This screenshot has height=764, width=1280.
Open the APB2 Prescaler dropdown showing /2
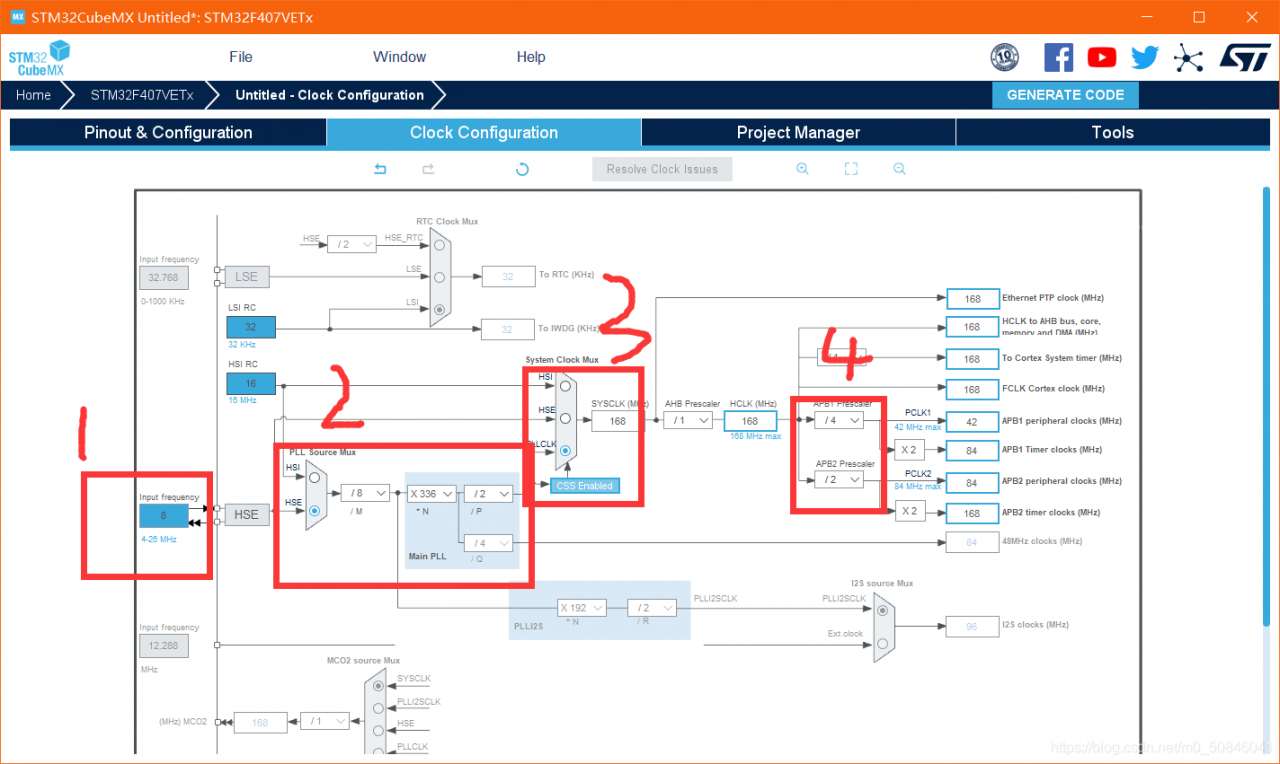click(840, 480)
